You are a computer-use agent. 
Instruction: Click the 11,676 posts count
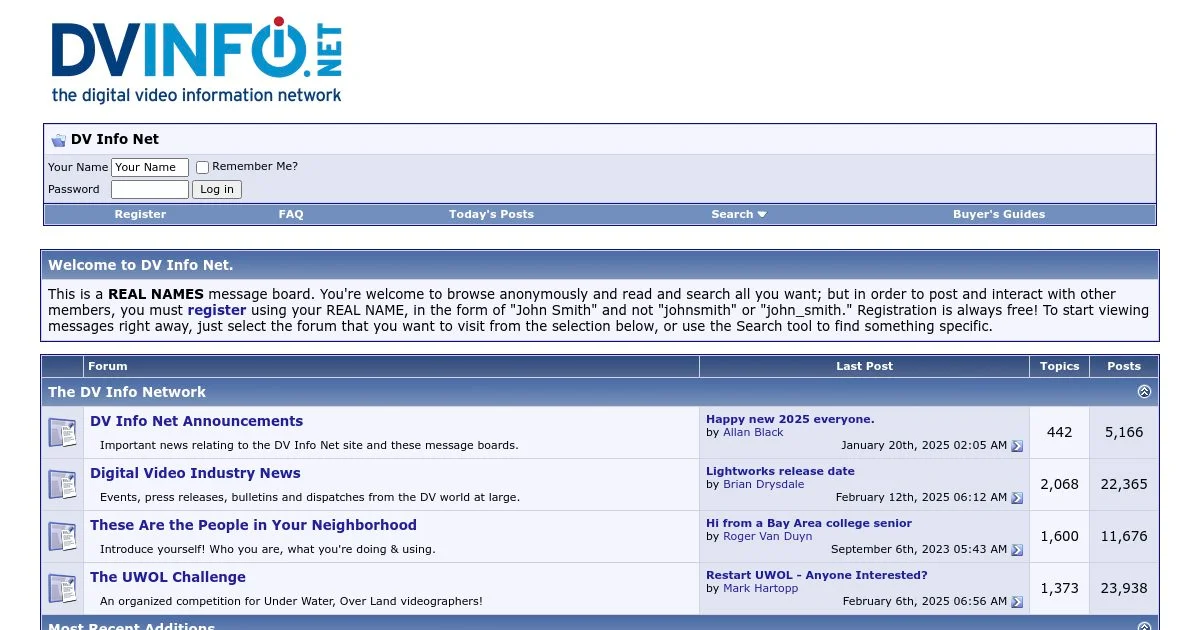1124,536
